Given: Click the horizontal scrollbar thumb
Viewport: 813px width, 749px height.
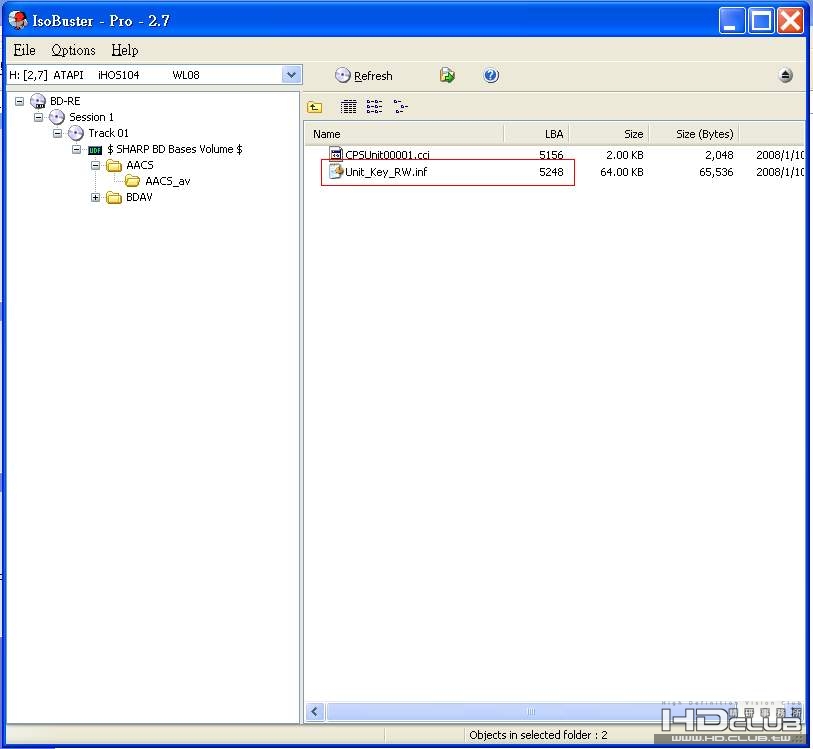Looking at the screenshot, I should (531, 712).
